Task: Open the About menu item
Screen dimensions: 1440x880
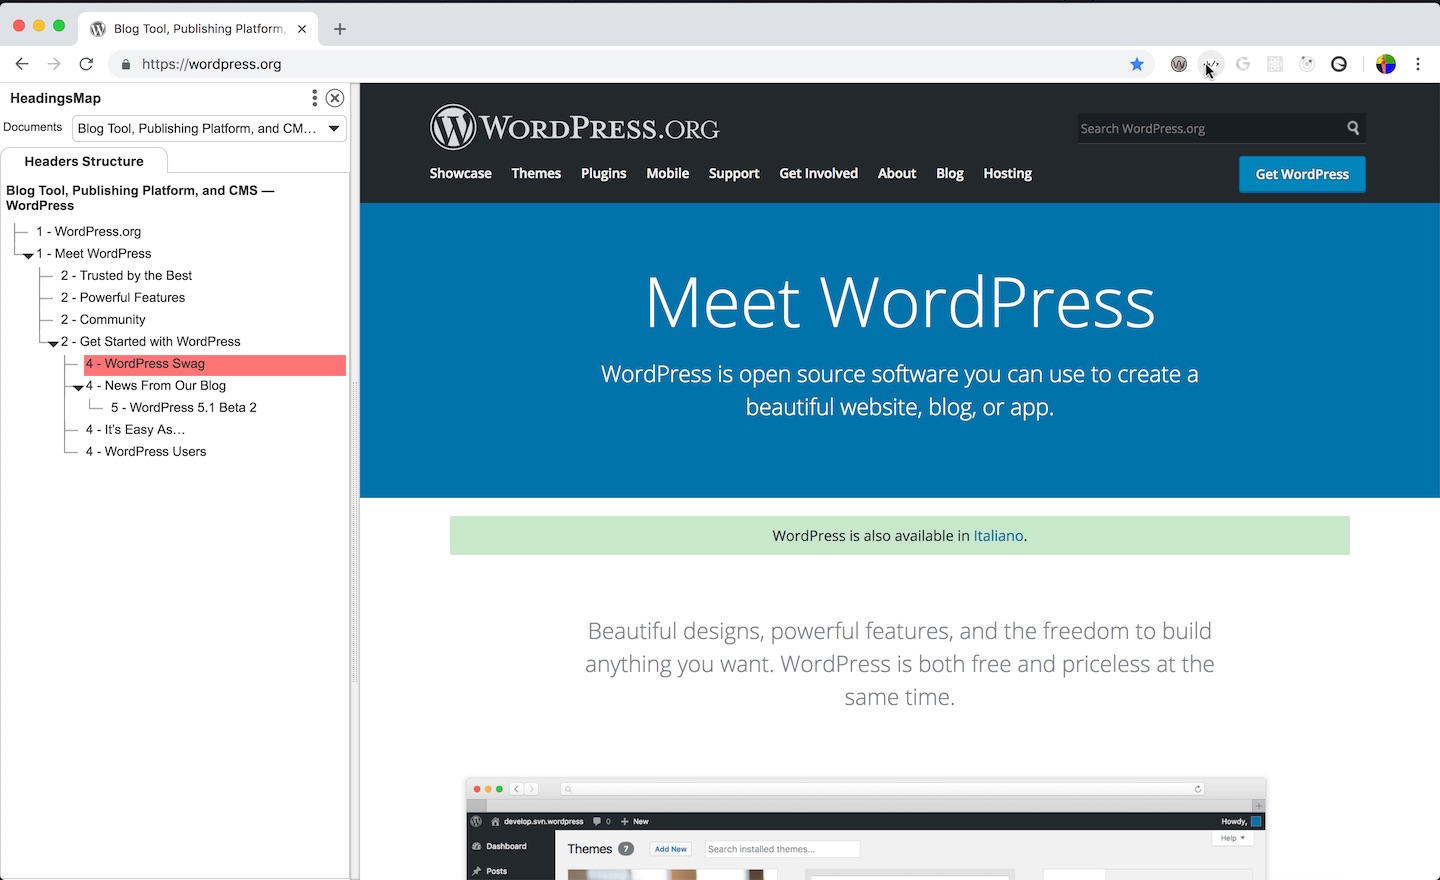Action: pyautogui.click(x=897, y=173)
